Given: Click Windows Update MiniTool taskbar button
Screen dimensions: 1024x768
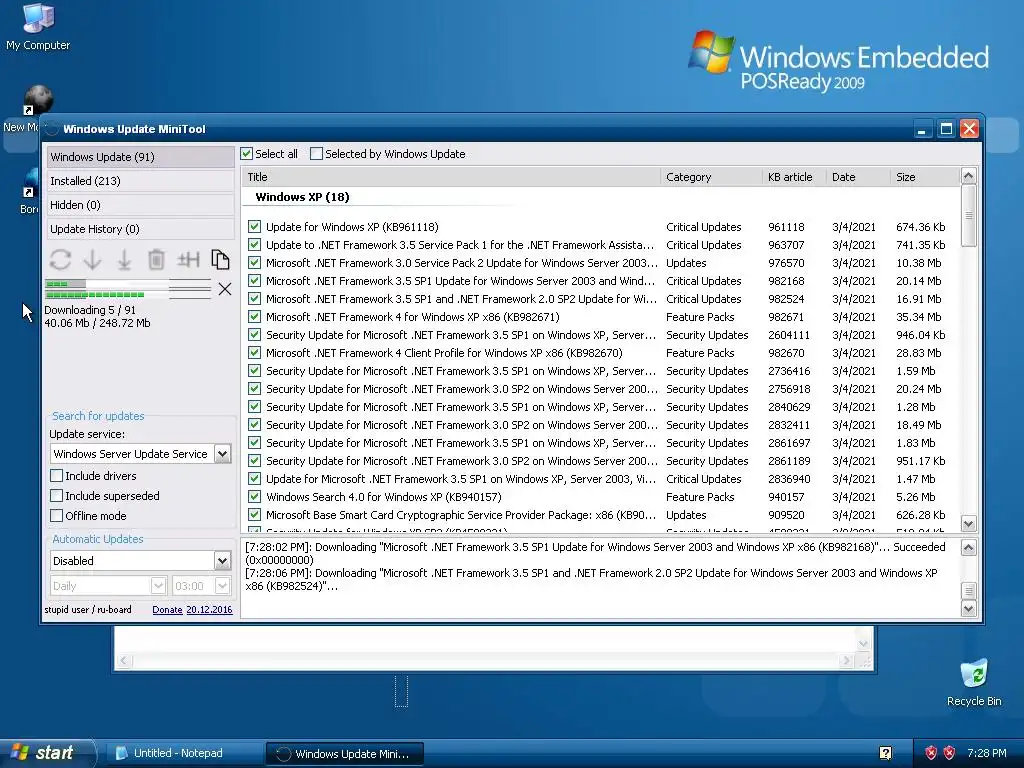Looking at the screenshot, I should coord(344,754).
